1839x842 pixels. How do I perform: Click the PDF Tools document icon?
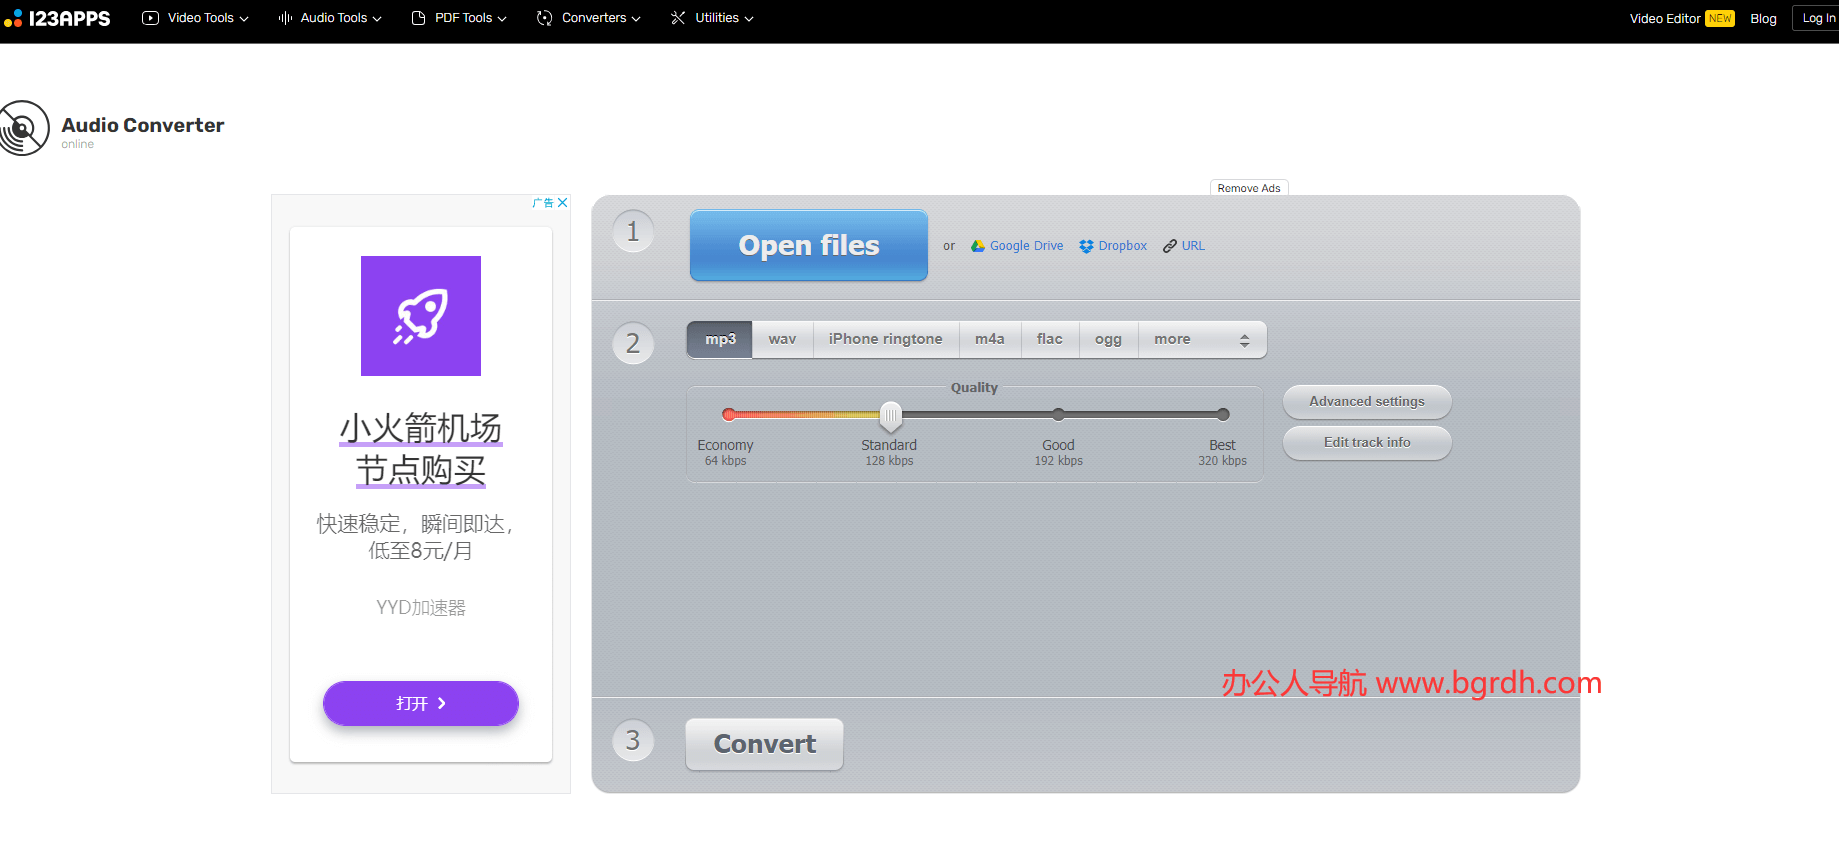[419, 18]
